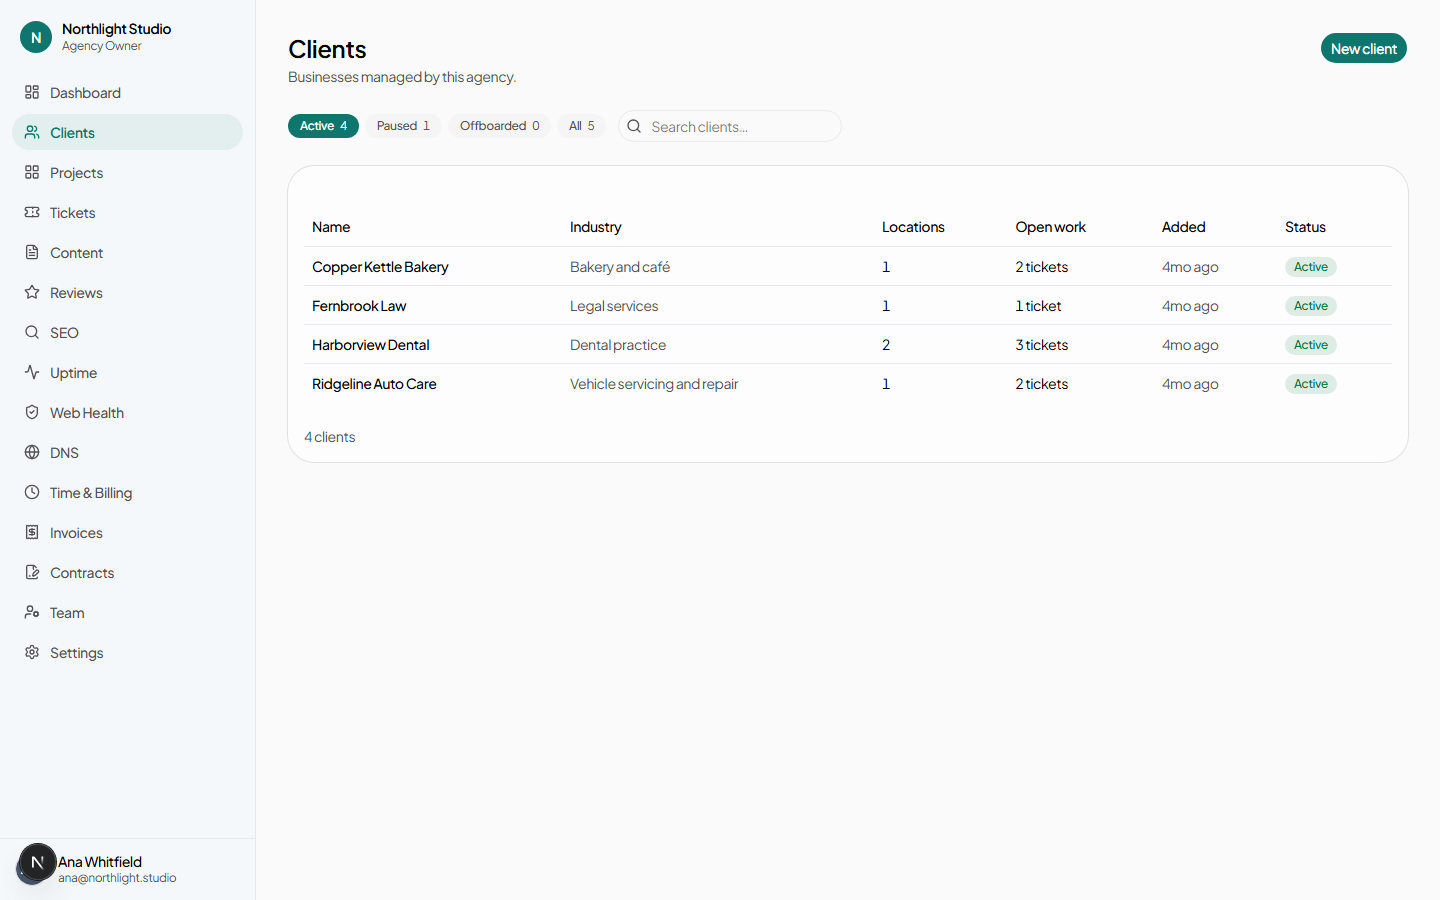Click Active status badge for Fernbrook Law

(1311, 306)
